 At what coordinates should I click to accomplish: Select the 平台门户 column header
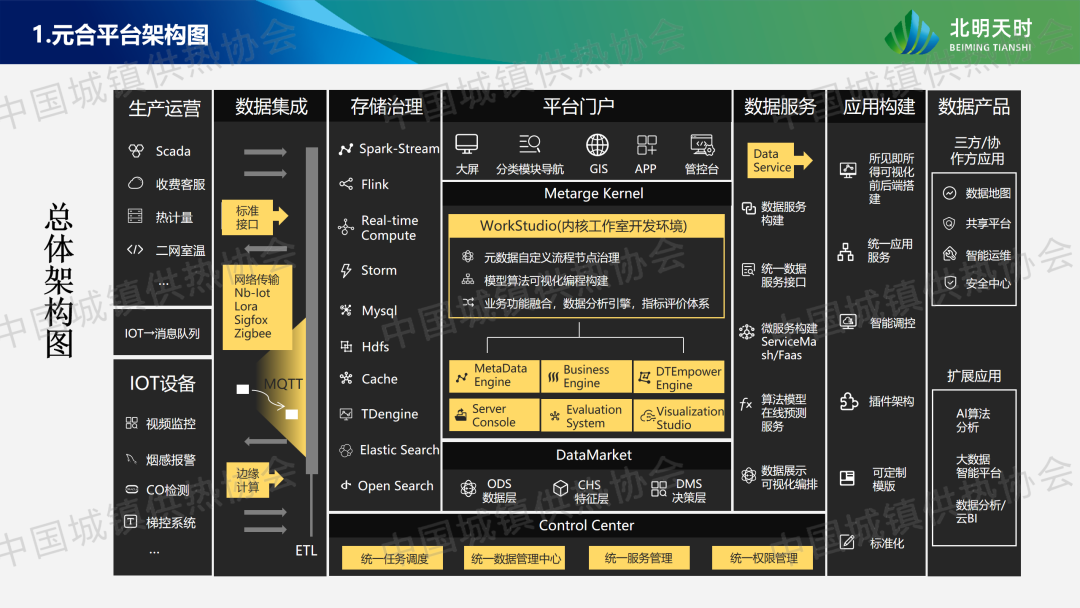[x=578, y=106]
